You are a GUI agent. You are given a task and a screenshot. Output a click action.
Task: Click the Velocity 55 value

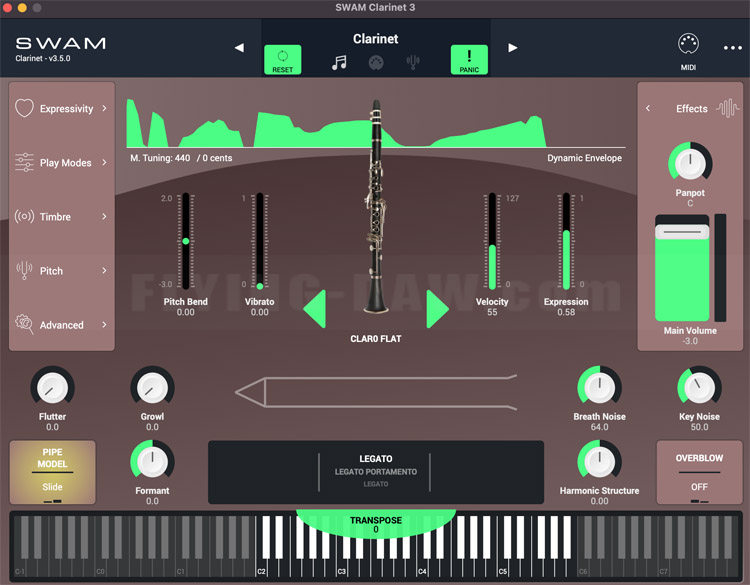[x=492, y=312]
